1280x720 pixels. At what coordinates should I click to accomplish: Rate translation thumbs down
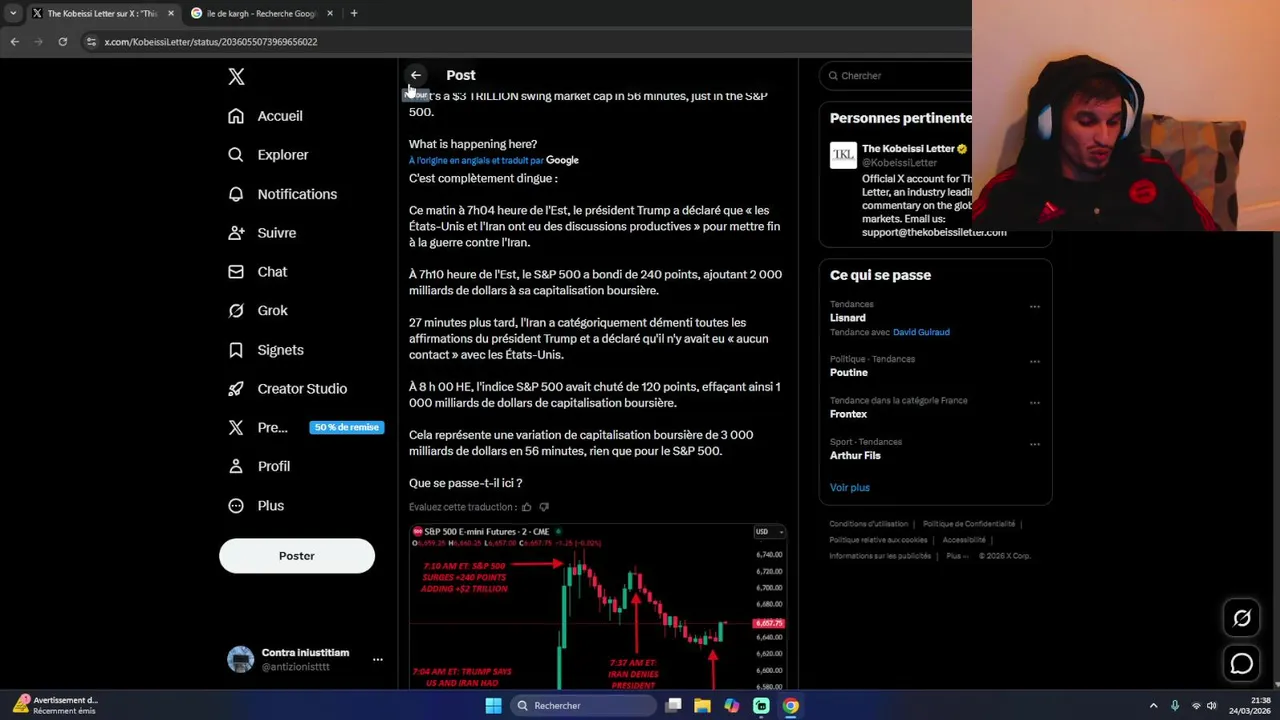pos(544,507)
